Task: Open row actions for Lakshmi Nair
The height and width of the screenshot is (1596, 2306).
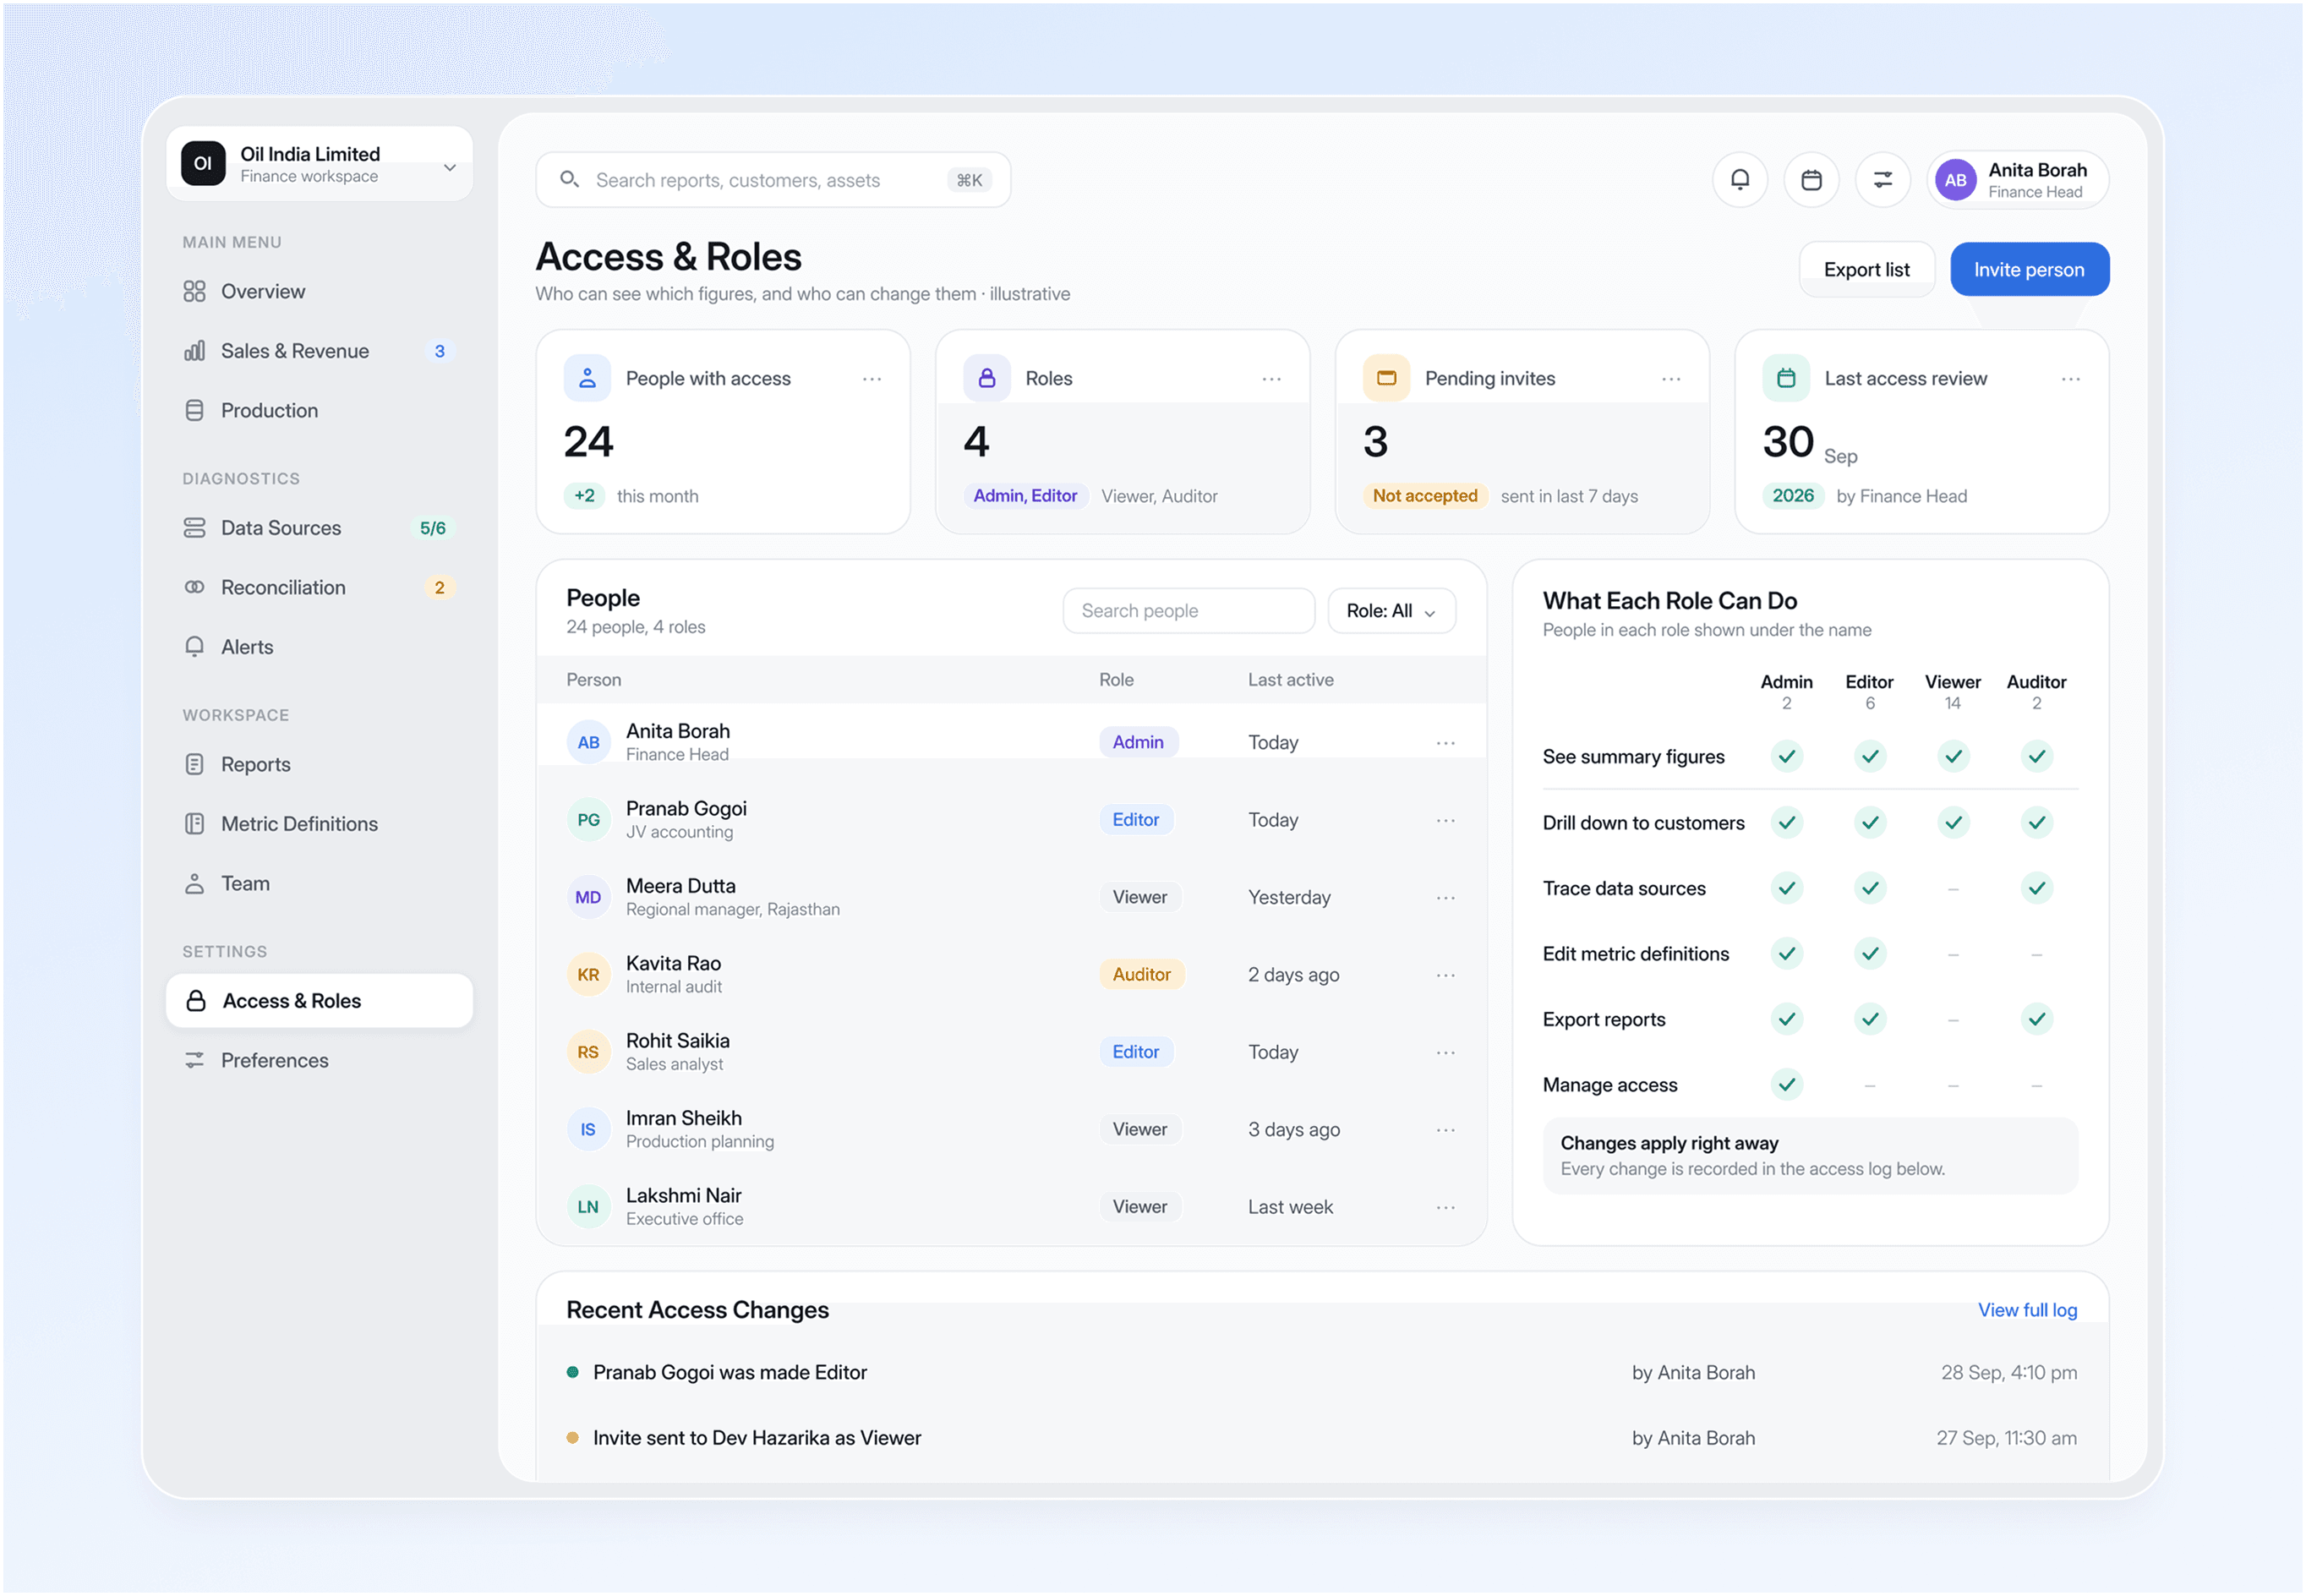Action: click(x=1445, y=1207)
